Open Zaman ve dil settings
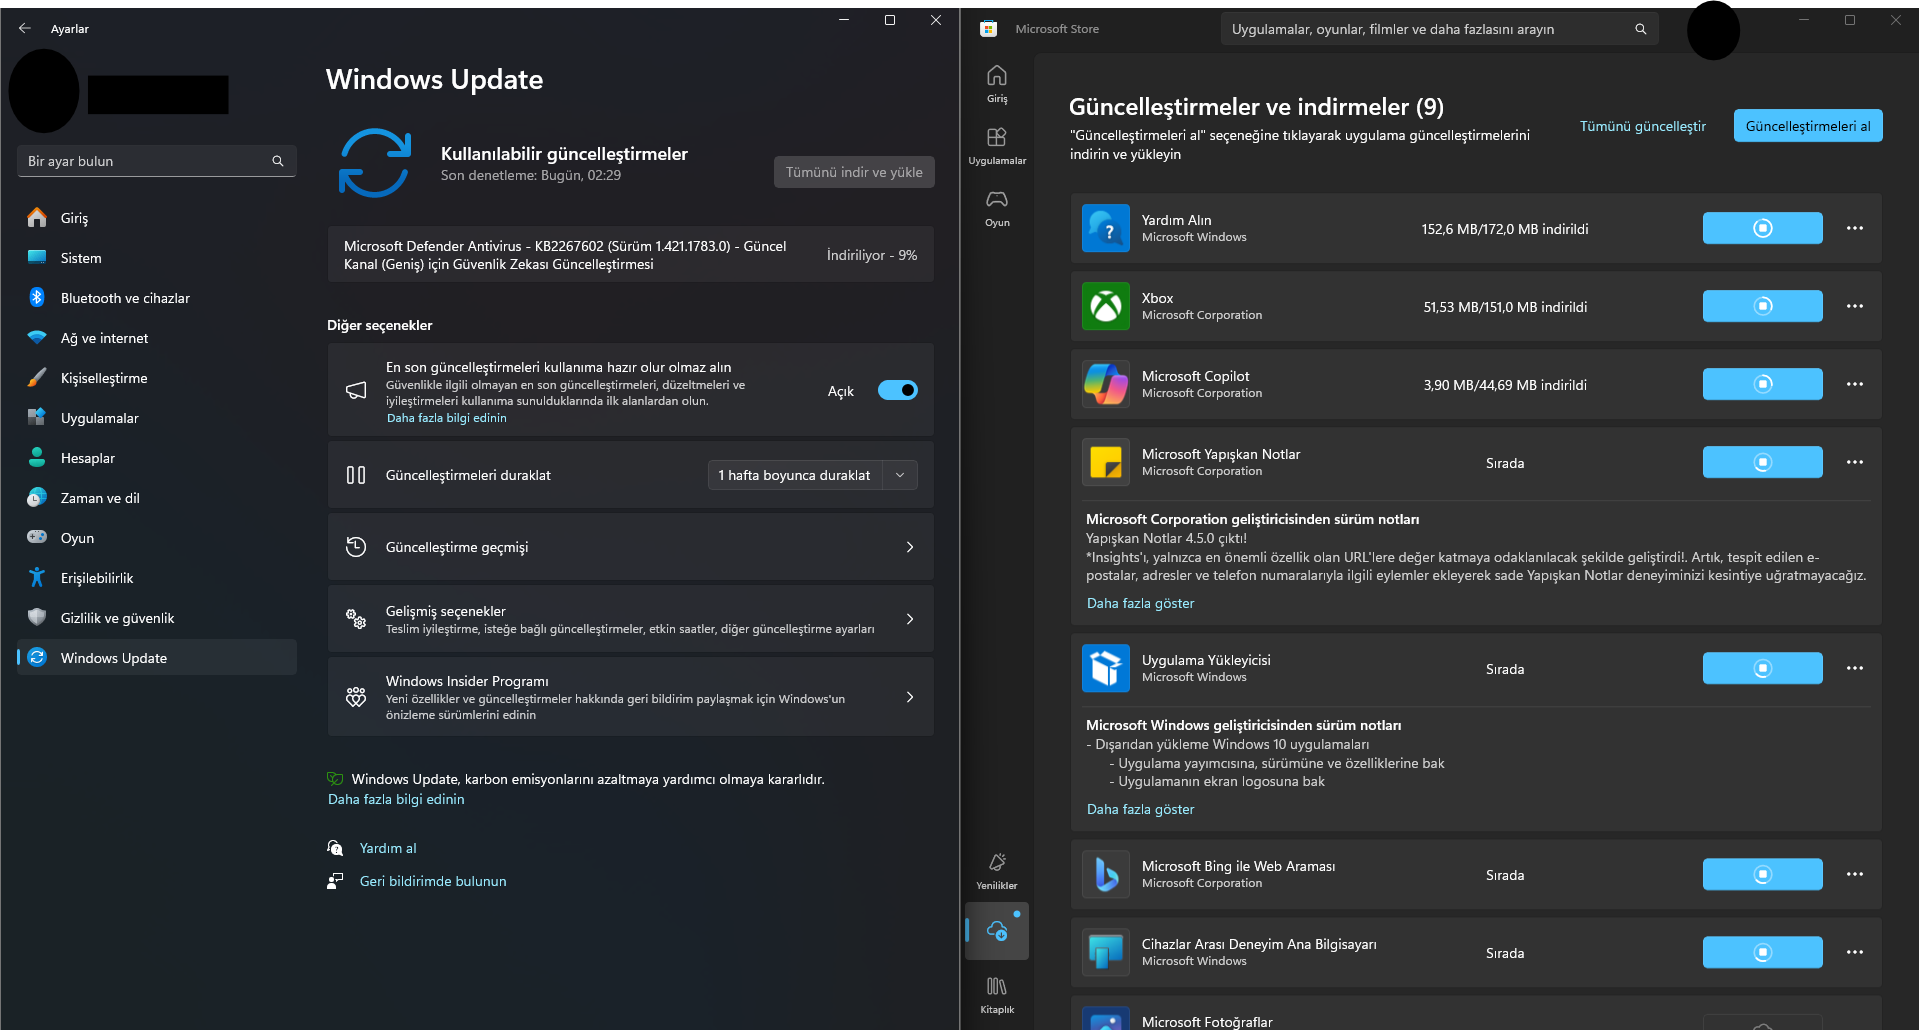 [x=157, y=498]
